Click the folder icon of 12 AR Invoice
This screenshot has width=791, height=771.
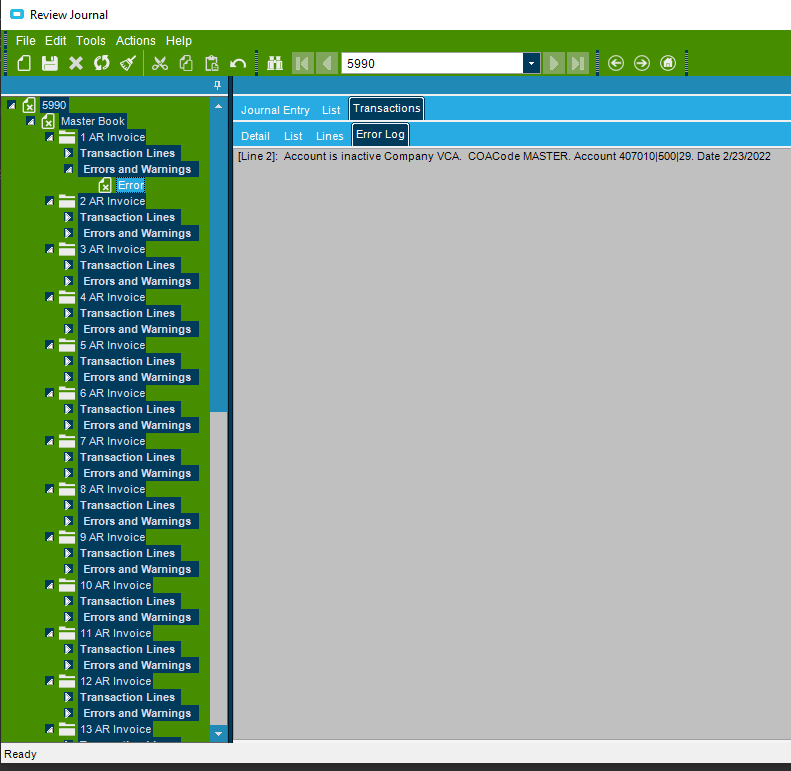(x=67, y=682)
